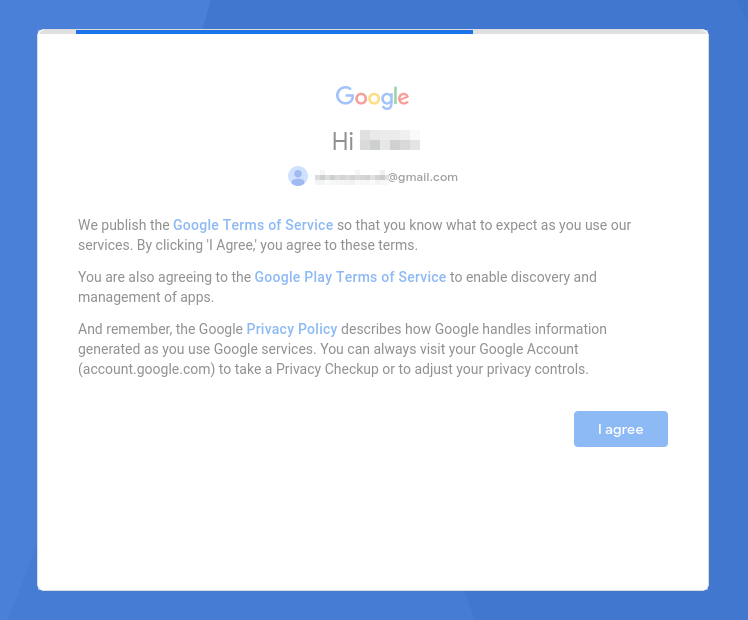Click 'Privacy Checkup' text in last paragraph

click(327, 369)
